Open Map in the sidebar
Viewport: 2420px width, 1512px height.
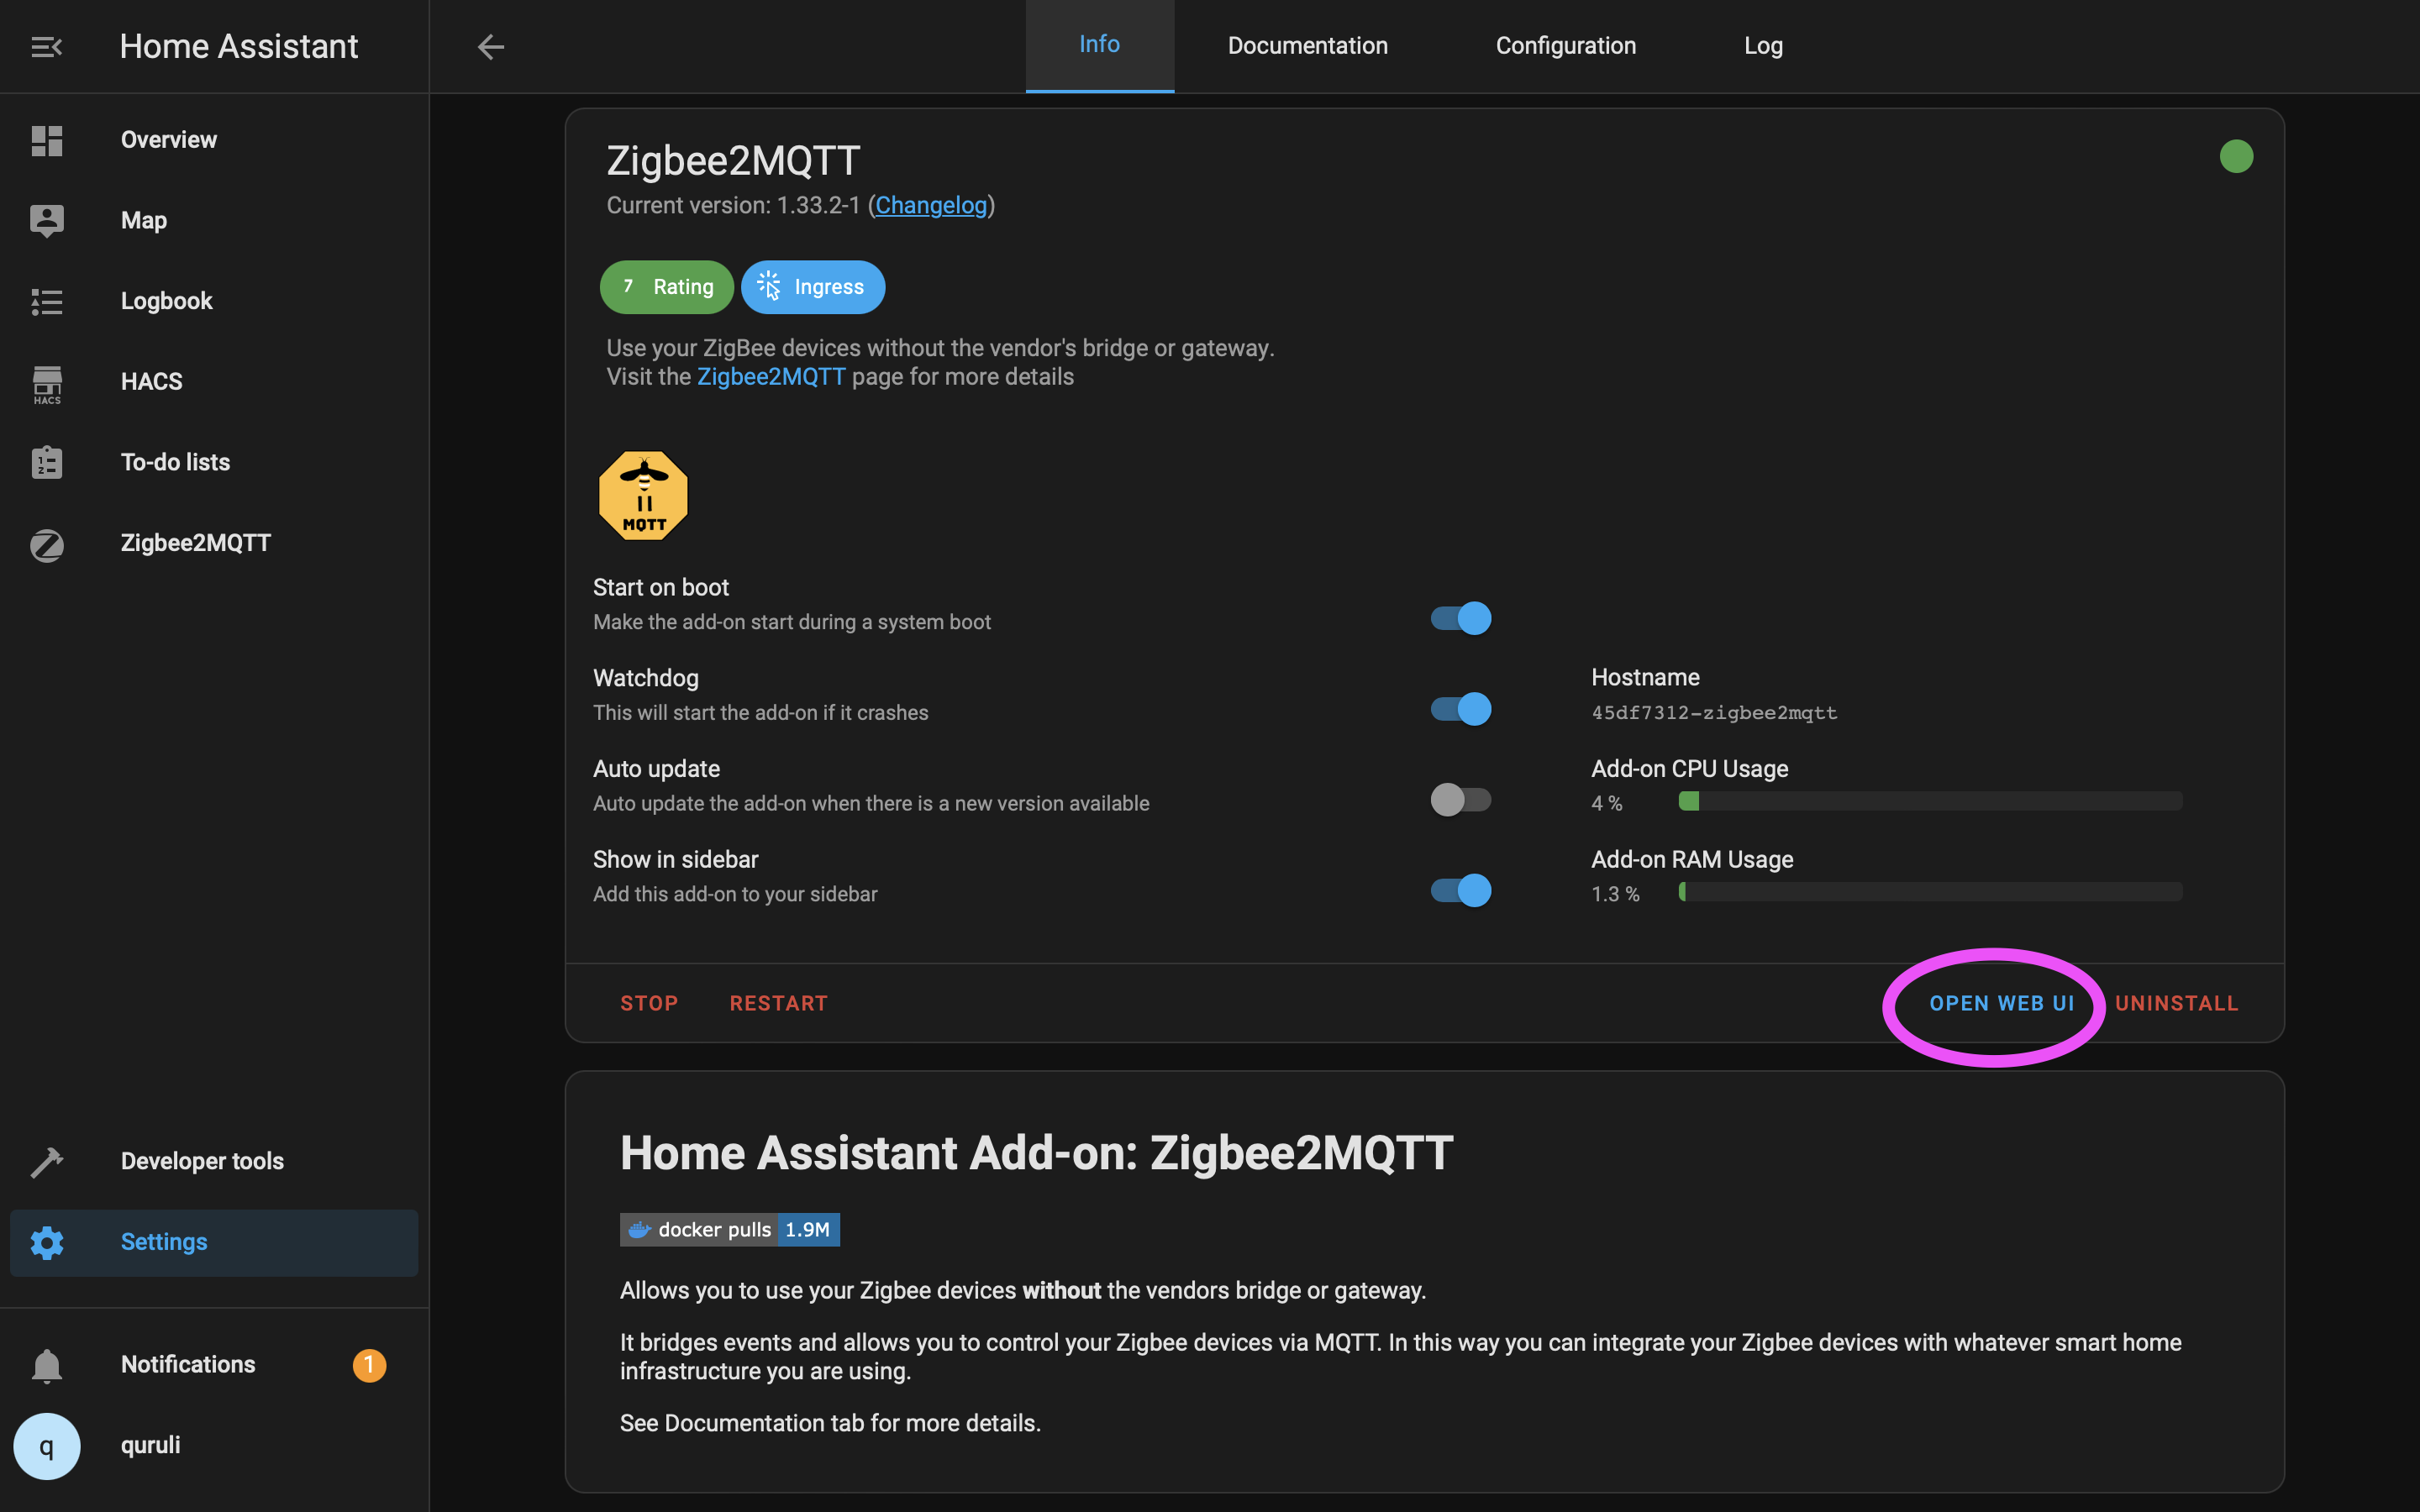pos(214,220)
